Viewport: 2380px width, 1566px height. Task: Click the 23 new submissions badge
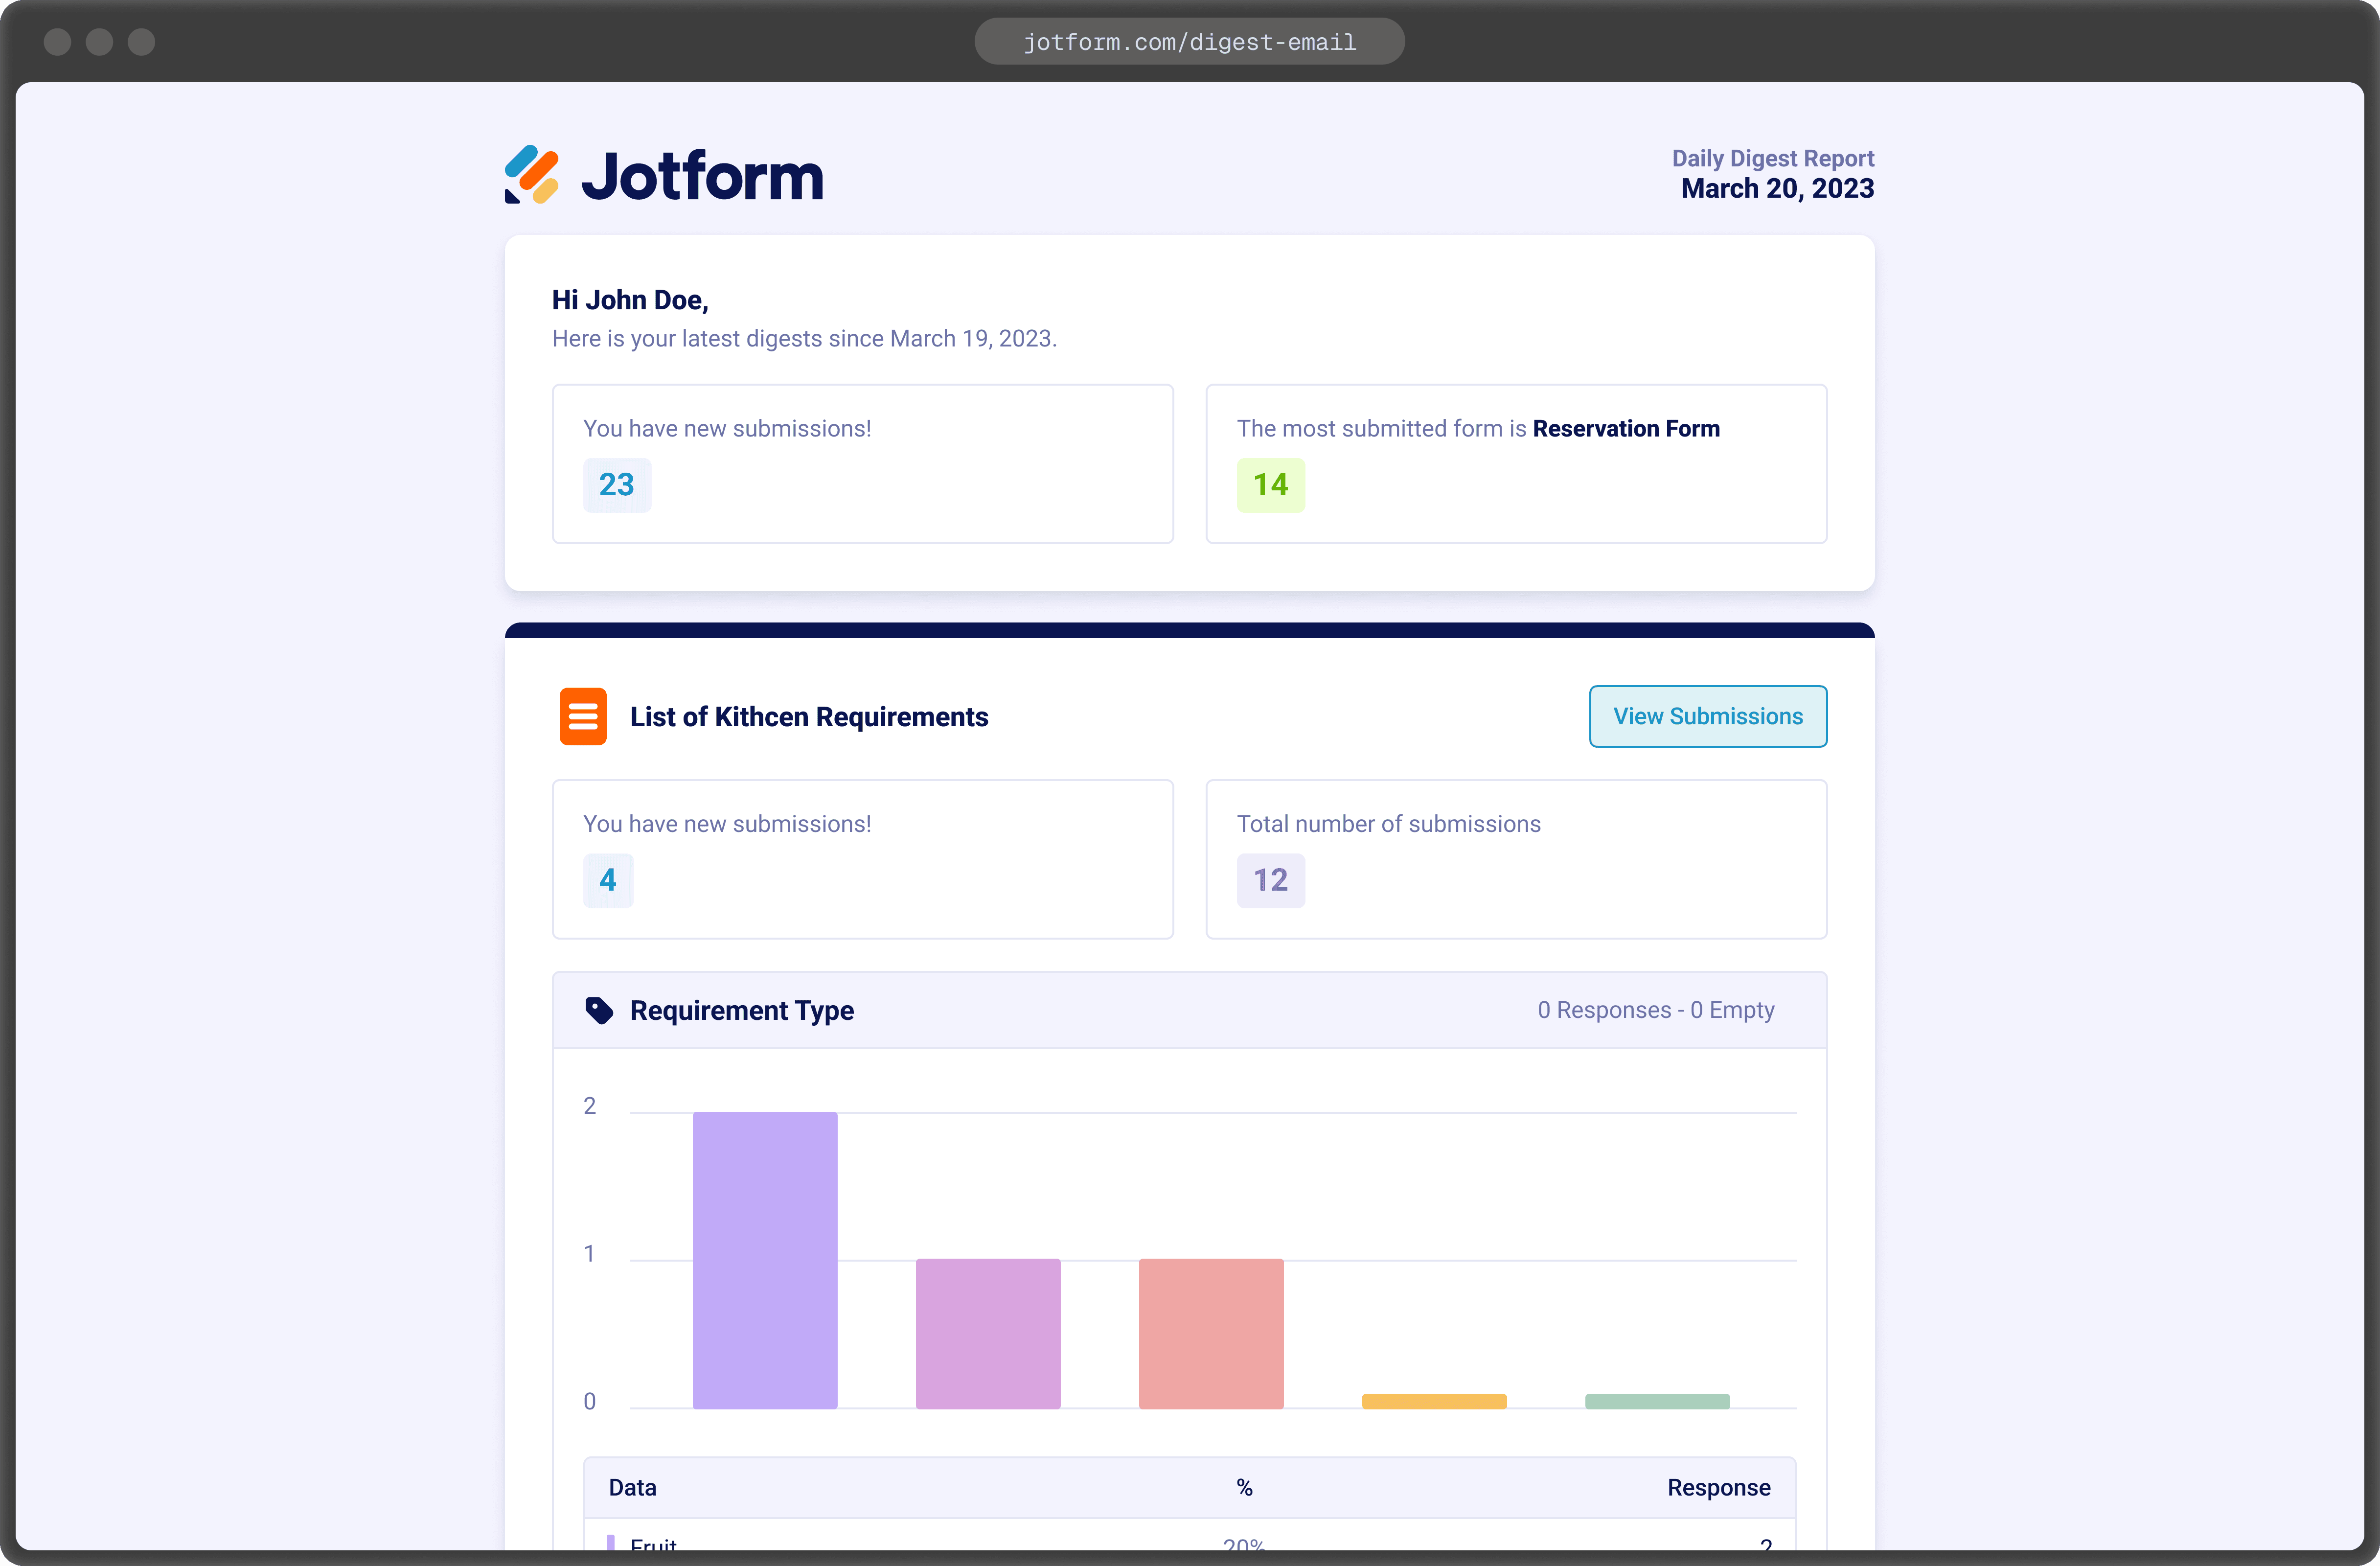click(617, 485)
